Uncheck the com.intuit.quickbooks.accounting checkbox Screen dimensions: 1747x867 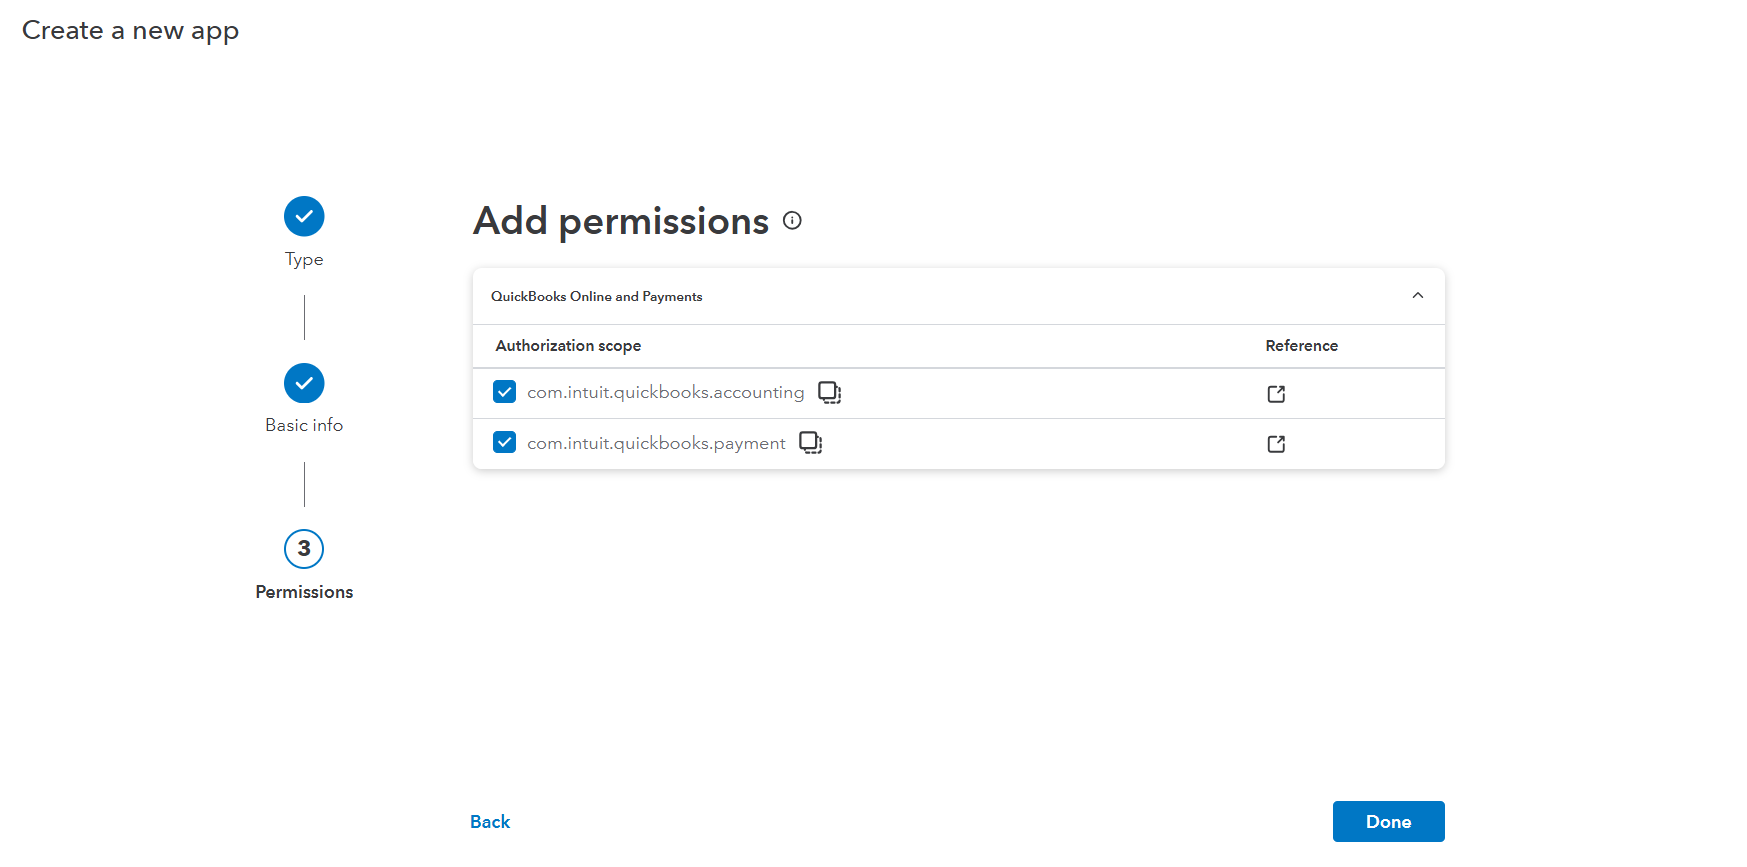[505, 392]
